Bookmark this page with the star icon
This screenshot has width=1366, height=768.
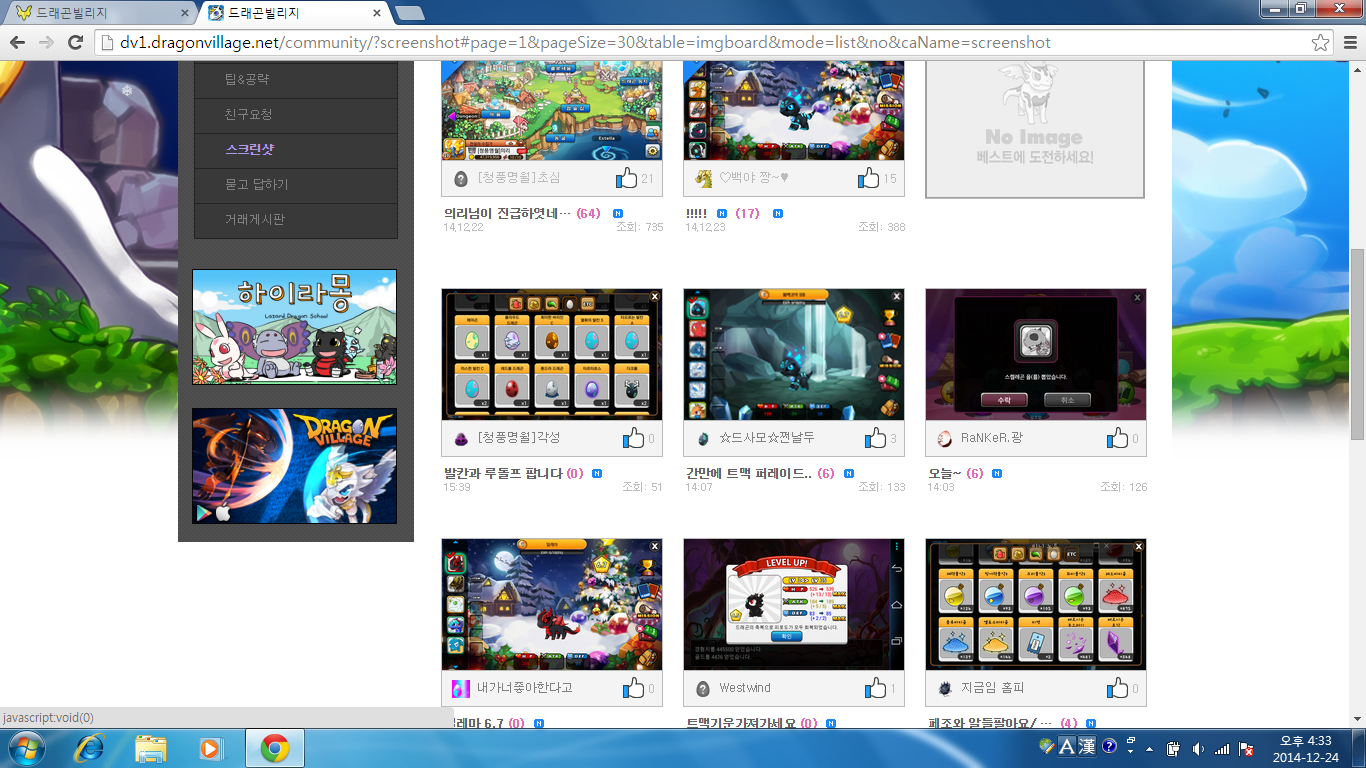[1320, 43]
